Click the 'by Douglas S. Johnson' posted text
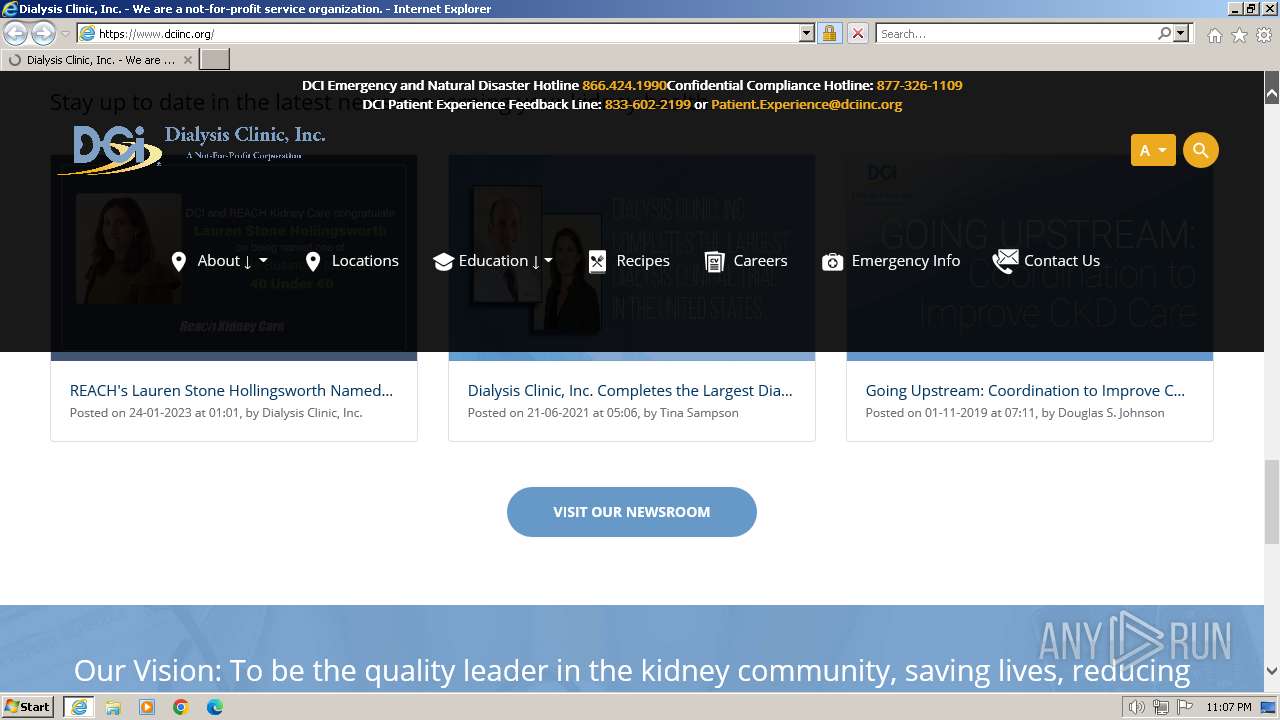 [1103, 413]
